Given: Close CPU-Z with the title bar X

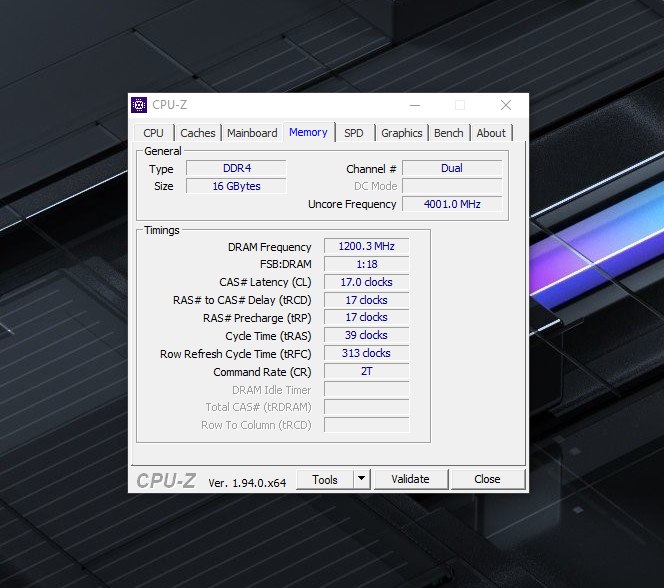Looking at the screenshot, I should (x=506, y=105).
